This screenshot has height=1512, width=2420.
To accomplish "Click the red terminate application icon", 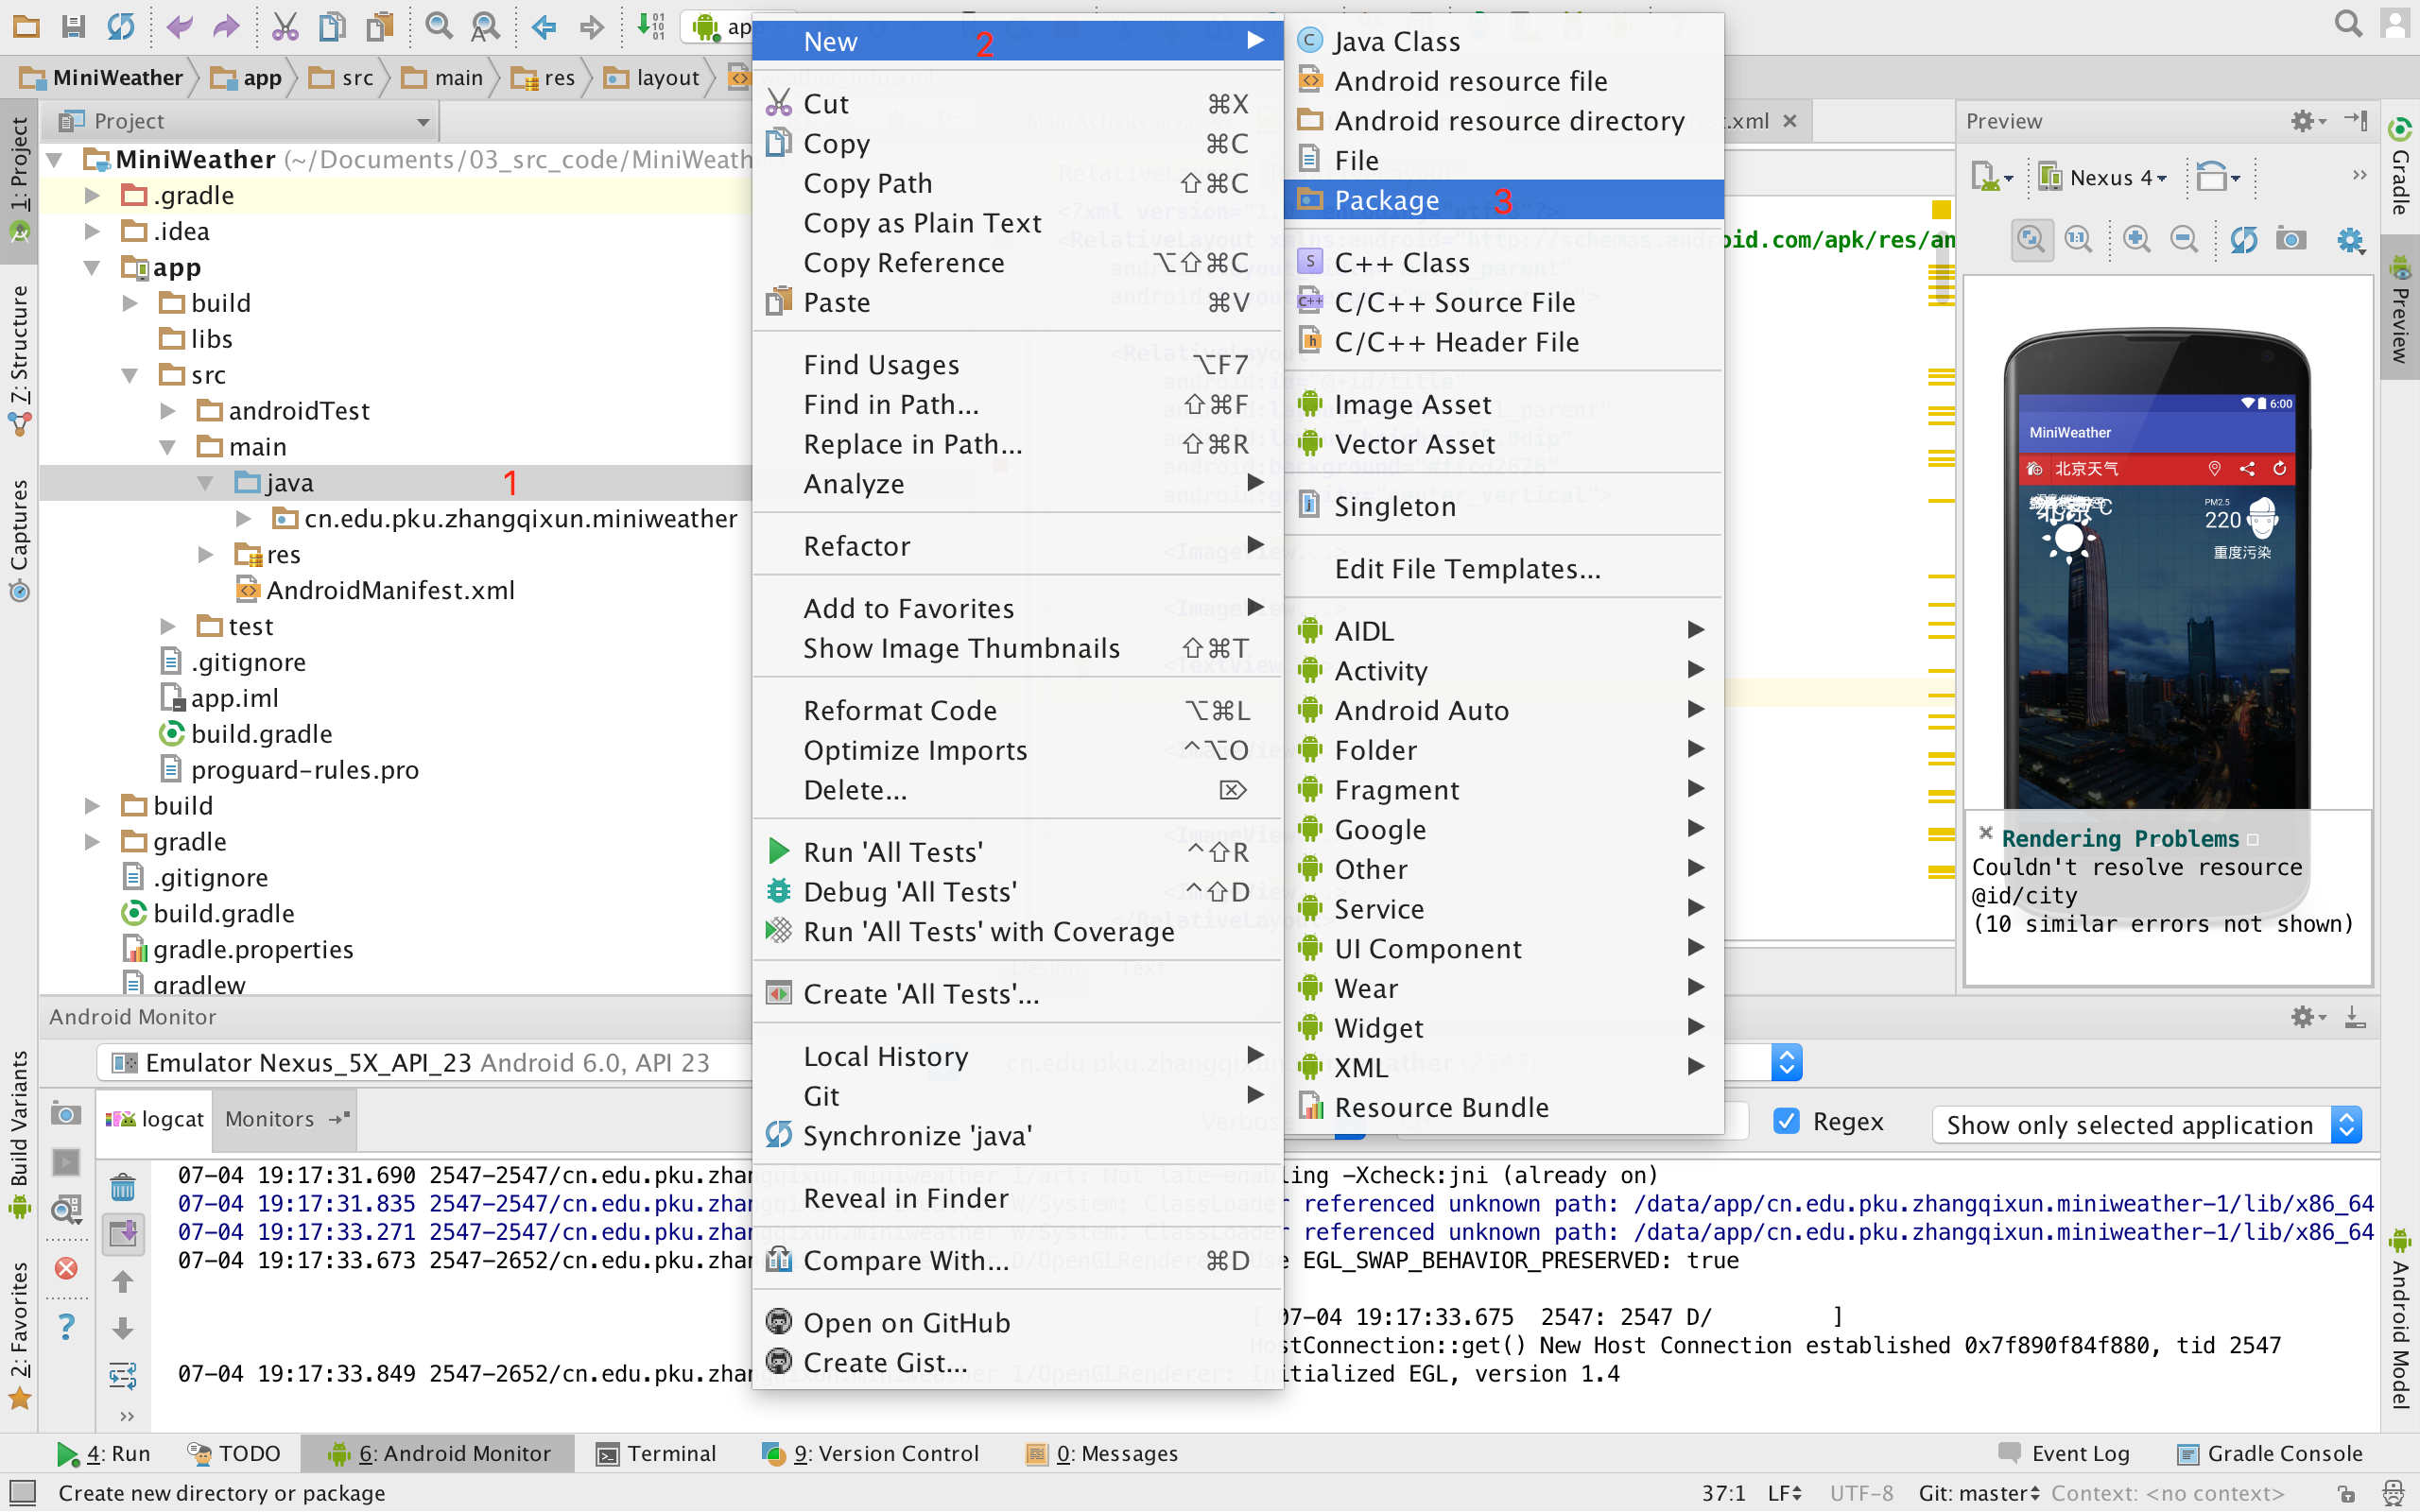I will click(66, 1268).
